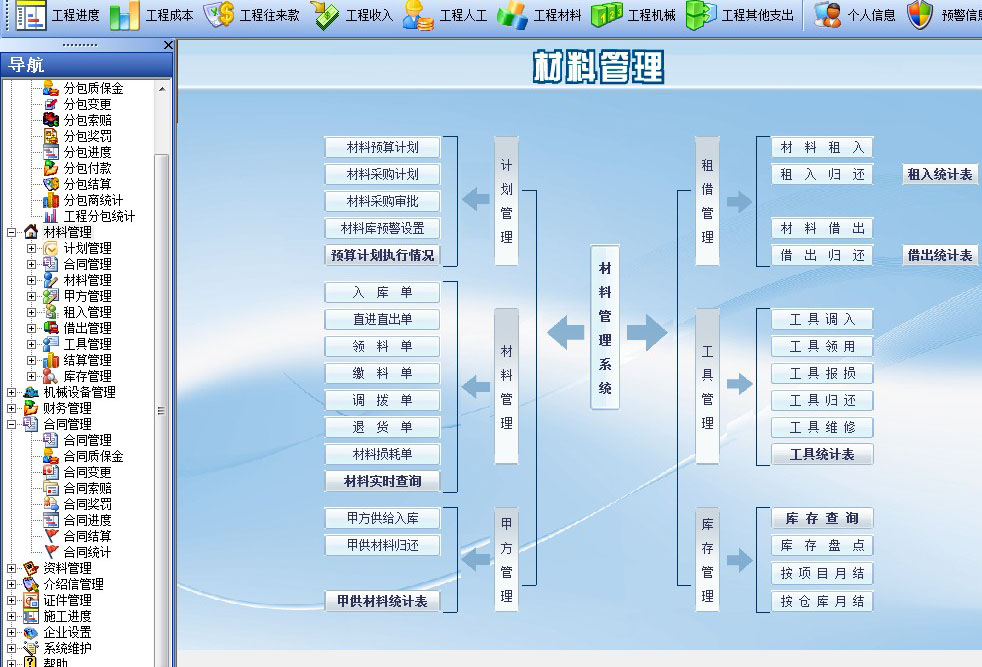Image resolution: width=982 pixels, height=667 pixels.
Task: Click the 材料库预警设置 button
Action: pos(382,229)
